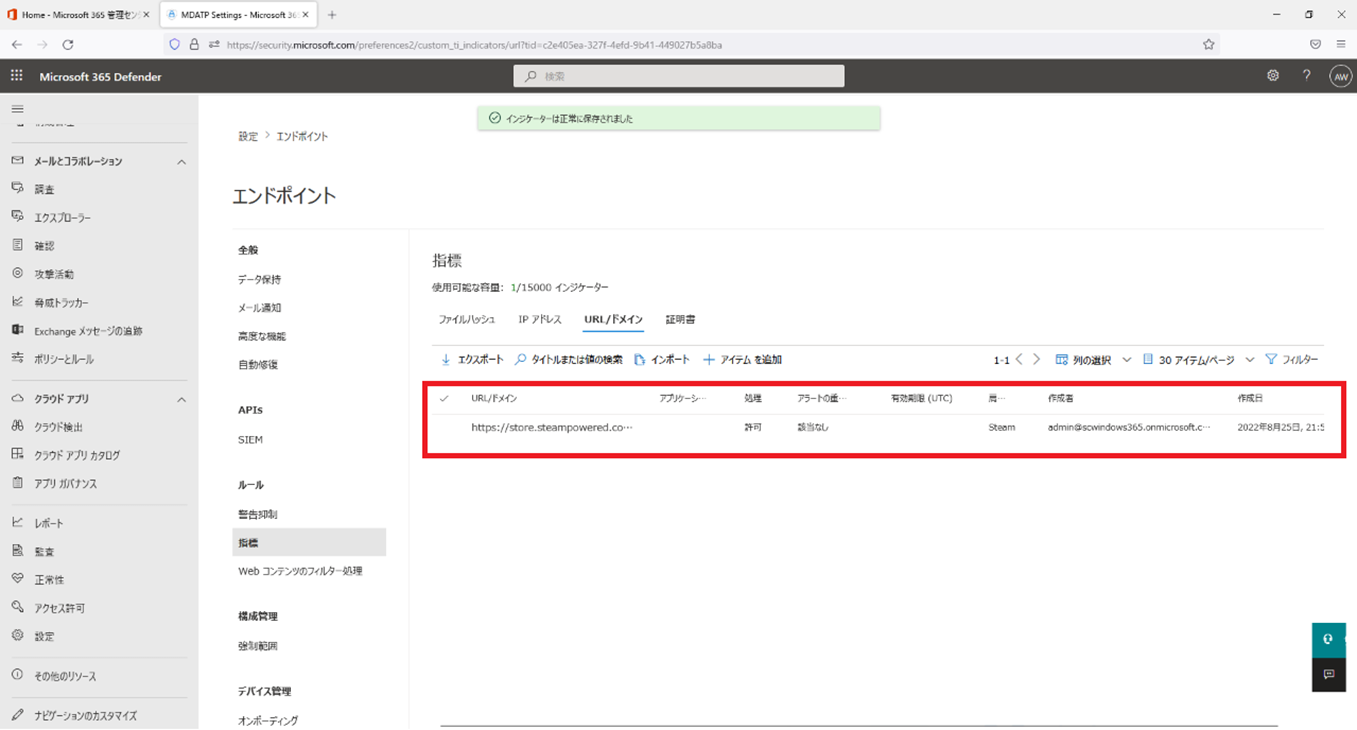
Task: Switch to the 証明書 tab
Action: (x=680, y=320)
